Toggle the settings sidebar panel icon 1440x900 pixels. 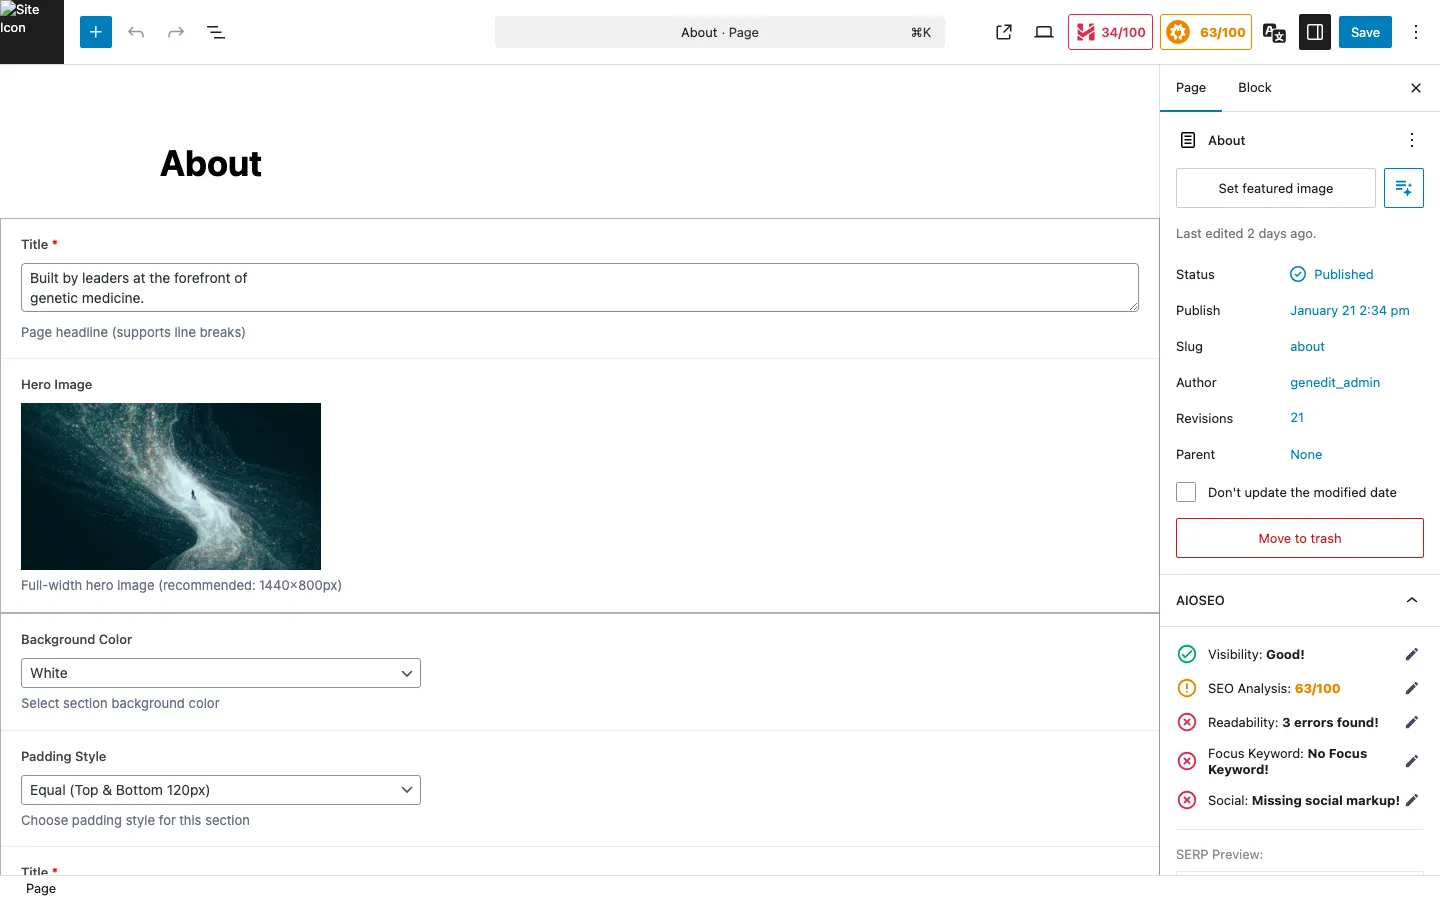tap(1315, 32)
